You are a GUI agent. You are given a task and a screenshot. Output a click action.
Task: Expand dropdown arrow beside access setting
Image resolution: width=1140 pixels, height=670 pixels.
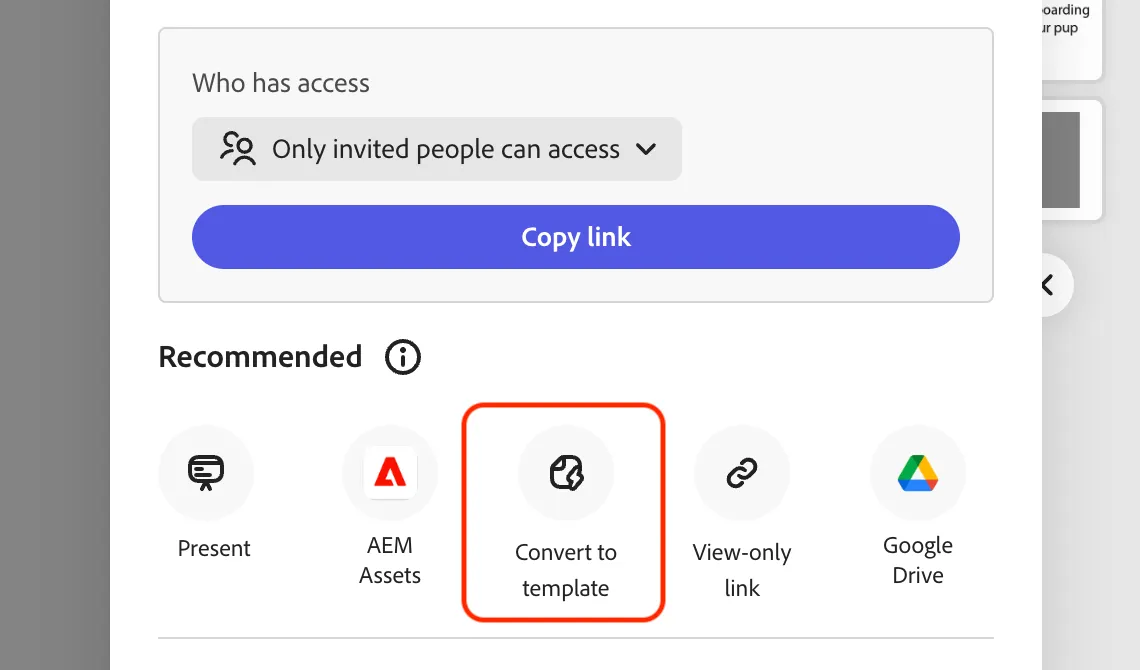[x=646, y=149]
